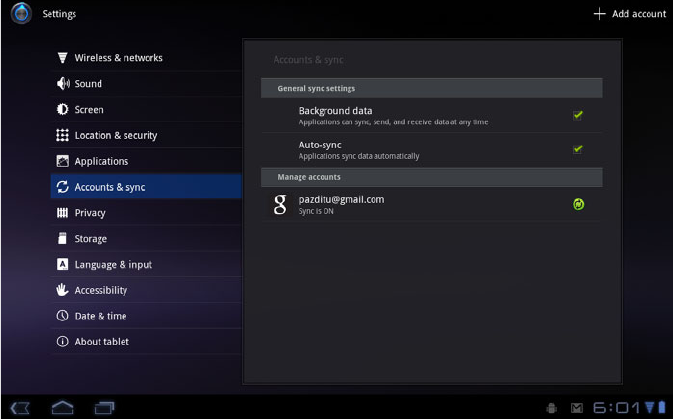Tap the Settings app icon
Viewport: 673px width, 419px height.
[x=21, y=14]
